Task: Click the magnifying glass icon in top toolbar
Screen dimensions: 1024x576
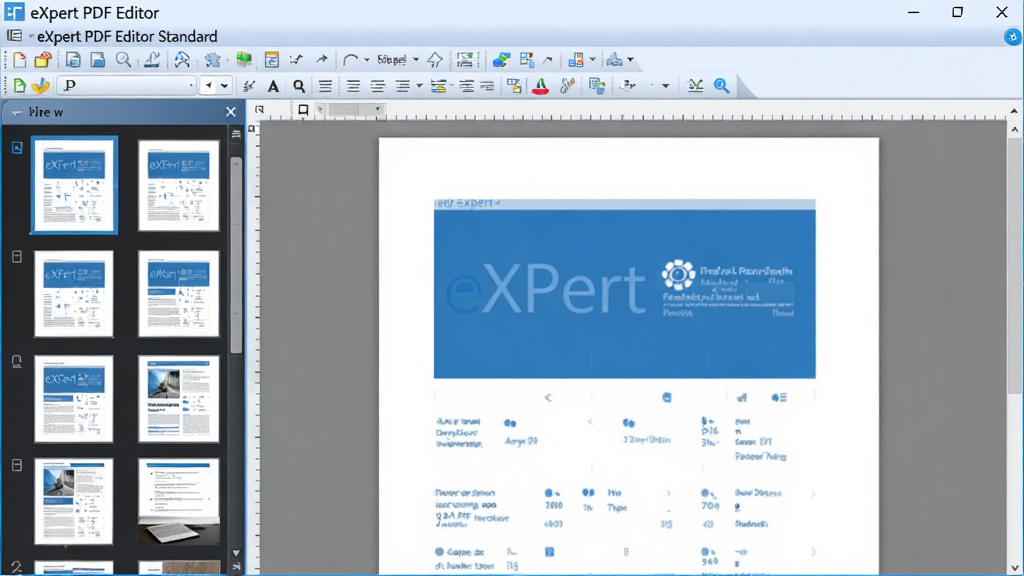Action: pyautogui.click(x=123, y=60)
